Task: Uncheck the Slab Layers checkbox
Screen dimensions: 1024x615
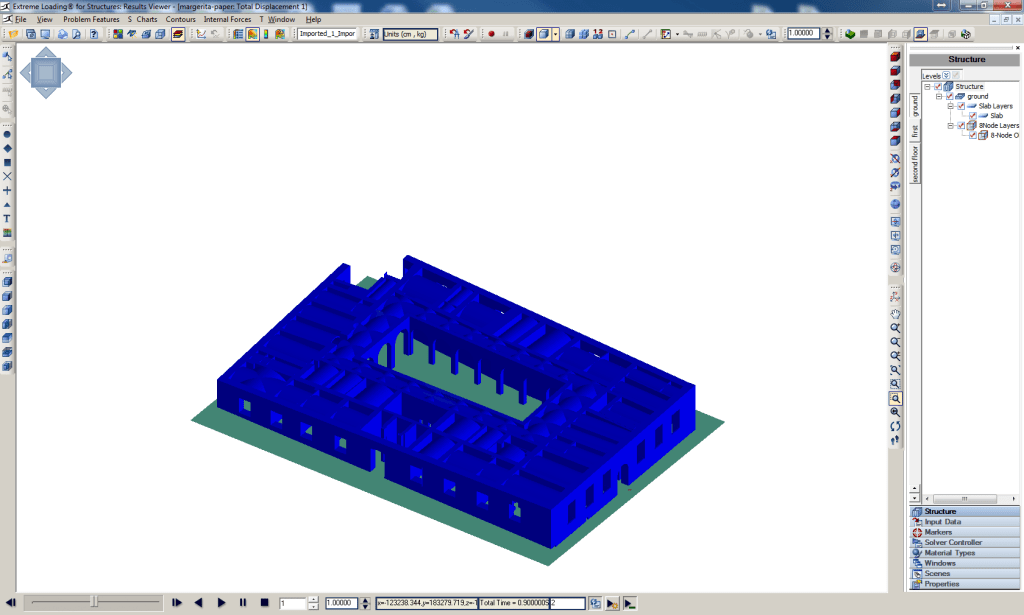Action: coord(961,106)
